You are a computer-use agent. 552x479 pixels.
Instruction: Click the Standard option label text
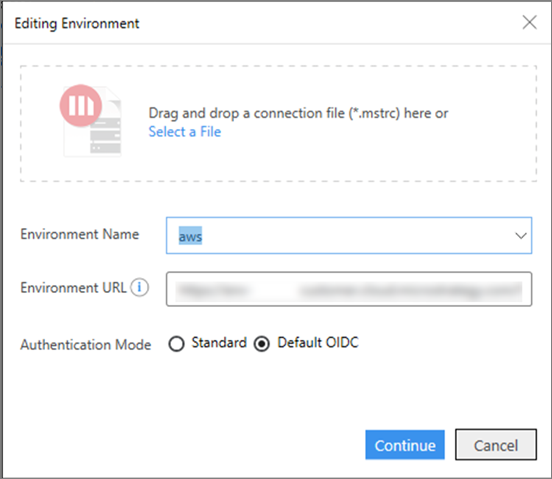219,342
